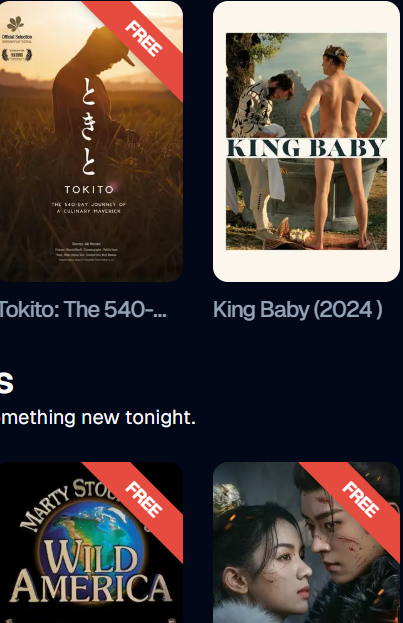Image resolution: width=403 pixels, height=623 pixels.
Task: Open the bloodied couple drama poster
Action: tap(306, 542)
